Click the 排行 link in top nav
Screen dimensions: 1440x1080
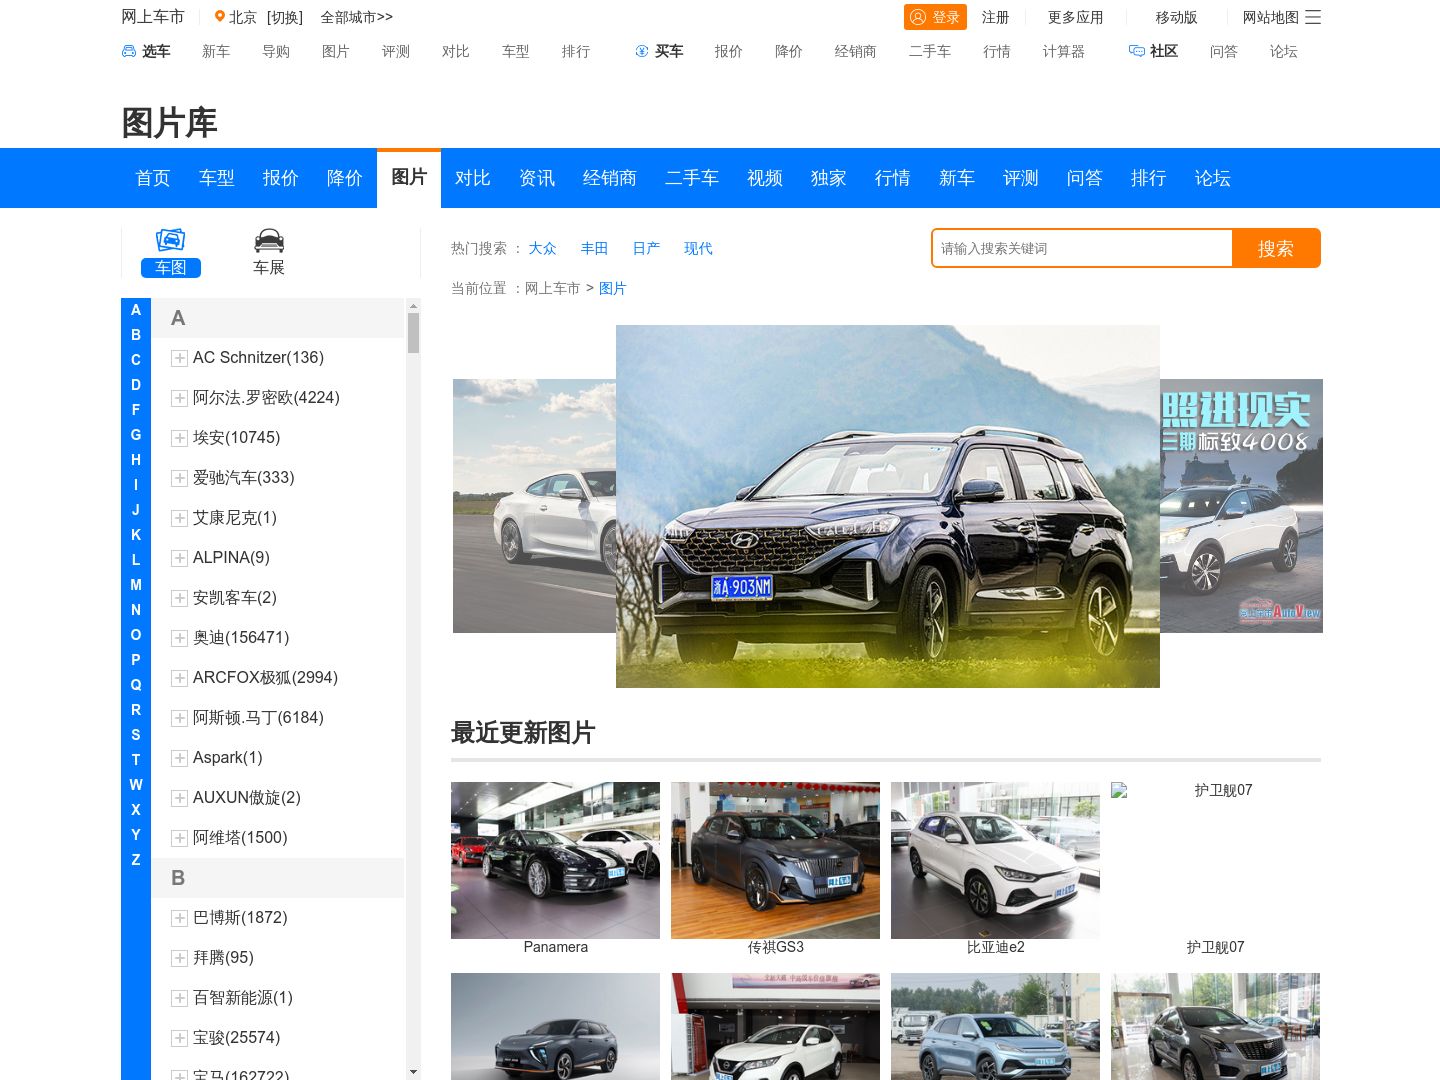pos(576,51)
